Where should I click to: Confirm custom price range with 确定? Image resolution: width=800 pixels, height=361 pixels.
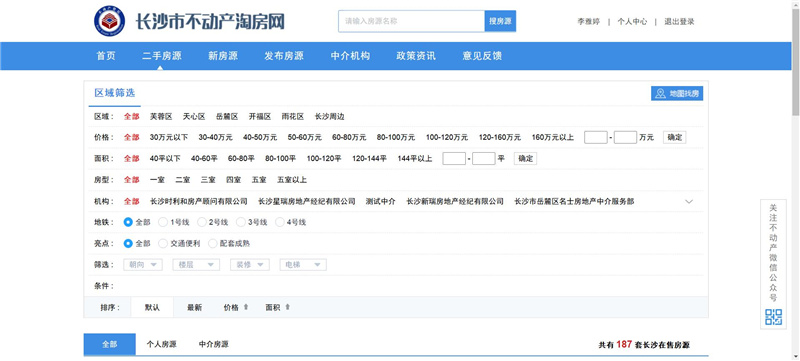[x=674, y=137]
